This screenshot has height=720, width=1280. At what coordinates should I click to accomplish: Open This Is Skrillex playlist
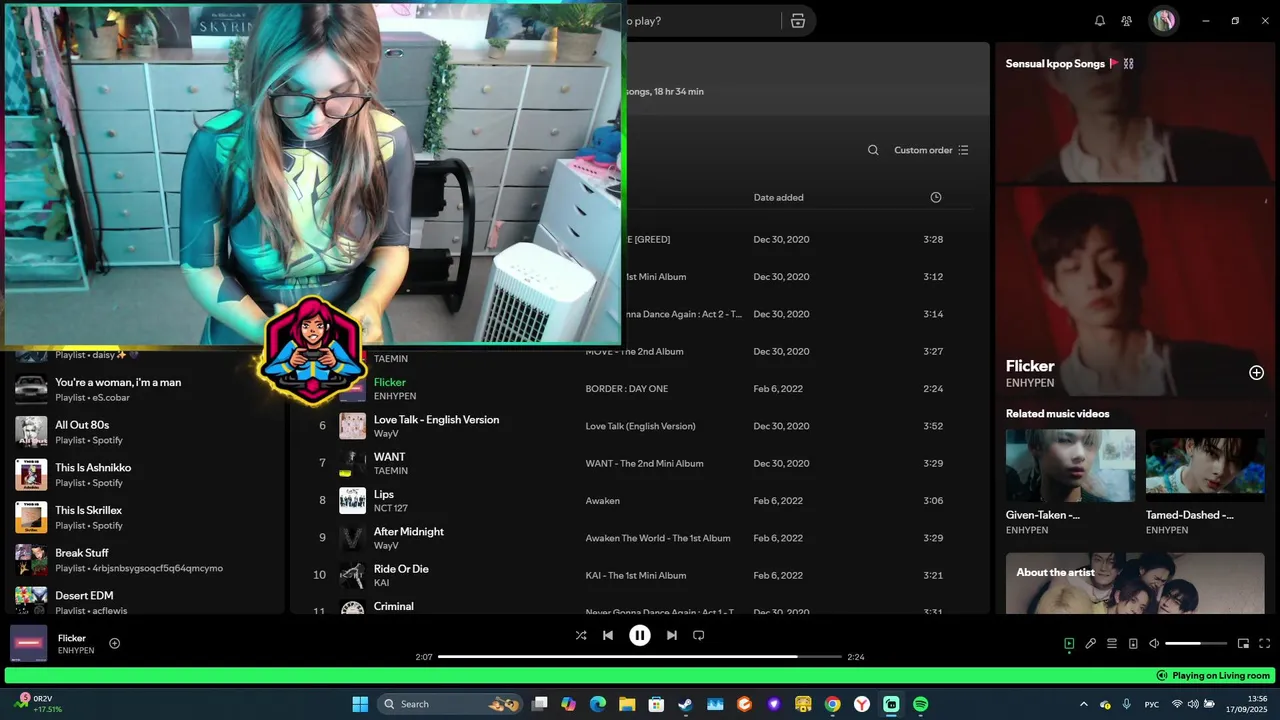pos(146,517)
